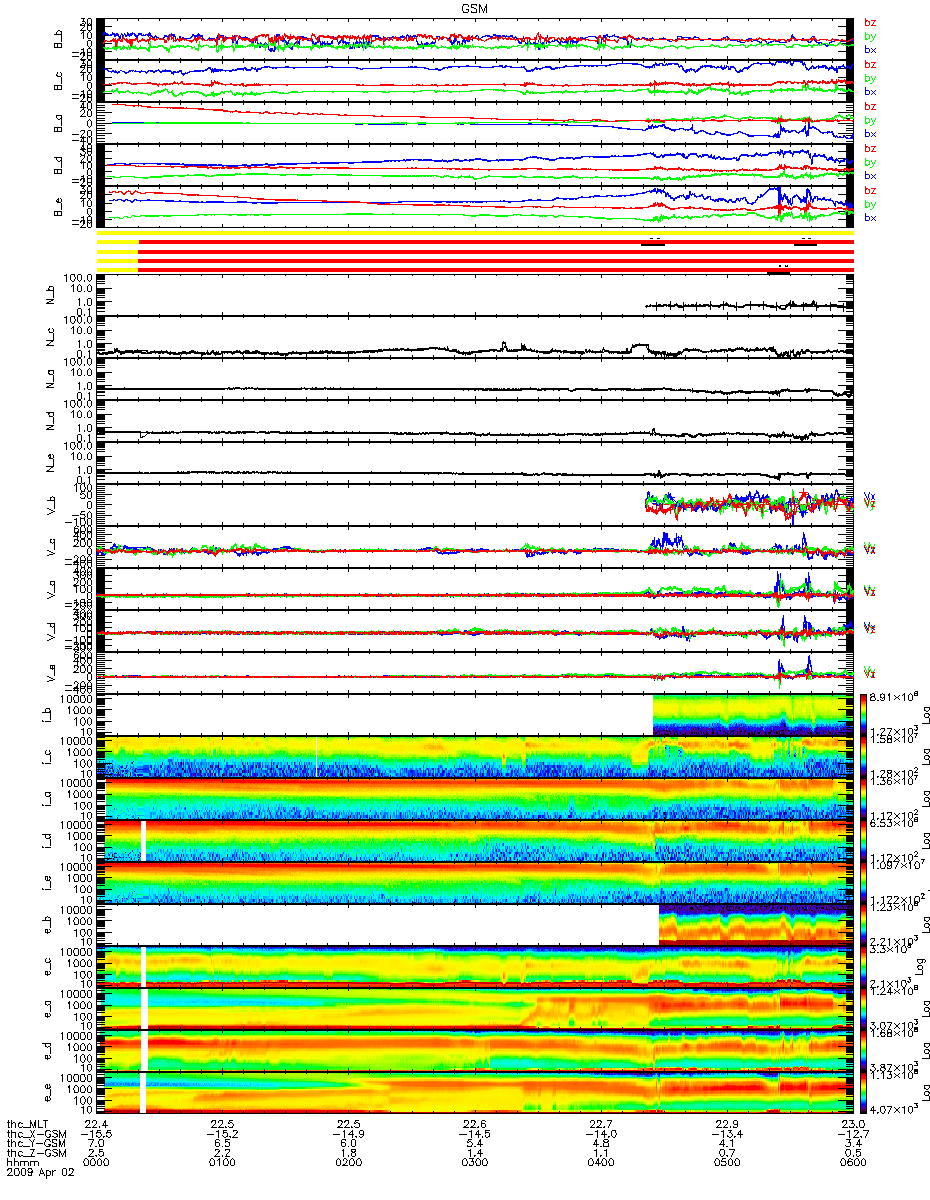Click the bz legend of the B_d panel

coord(870,148)
